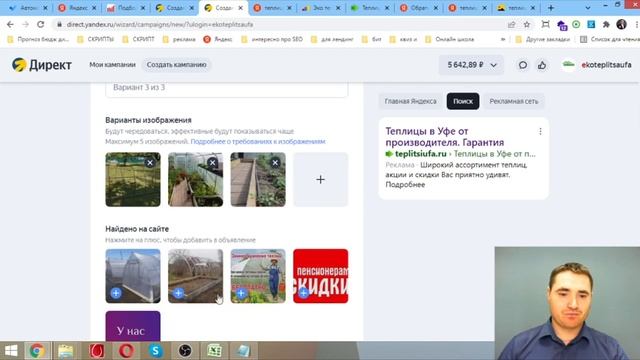Open OBS Studio from the taskbar

[185, 351]
